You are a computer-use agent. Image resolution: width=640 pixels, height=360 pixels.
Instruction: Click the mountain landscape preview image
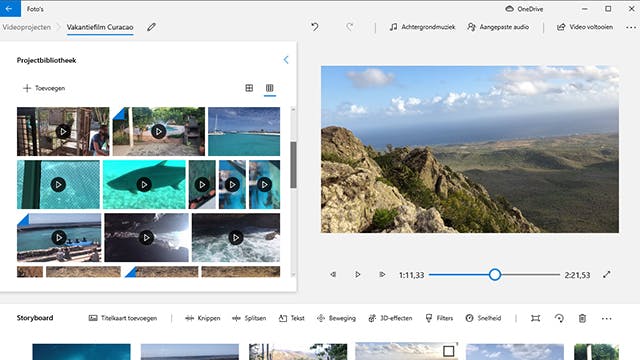click(470, 149)
